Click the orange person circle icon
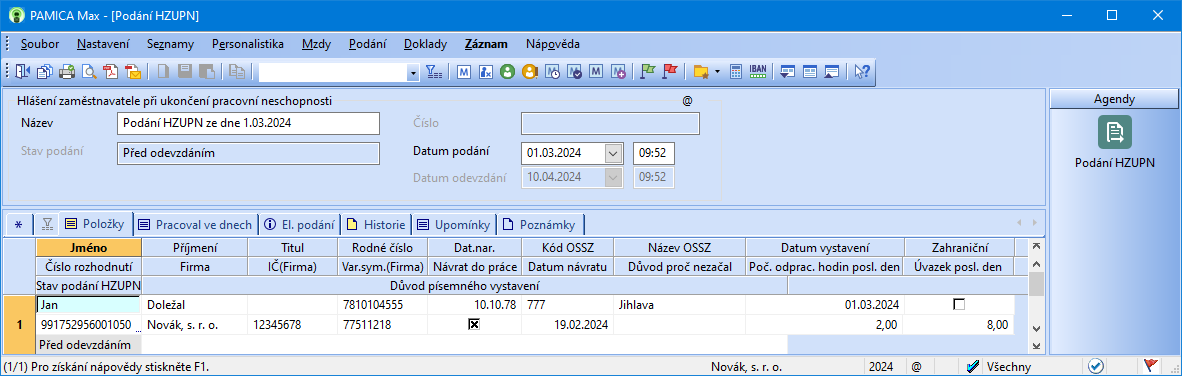Viewport: 1182px width, 376px height. [530, 72]
